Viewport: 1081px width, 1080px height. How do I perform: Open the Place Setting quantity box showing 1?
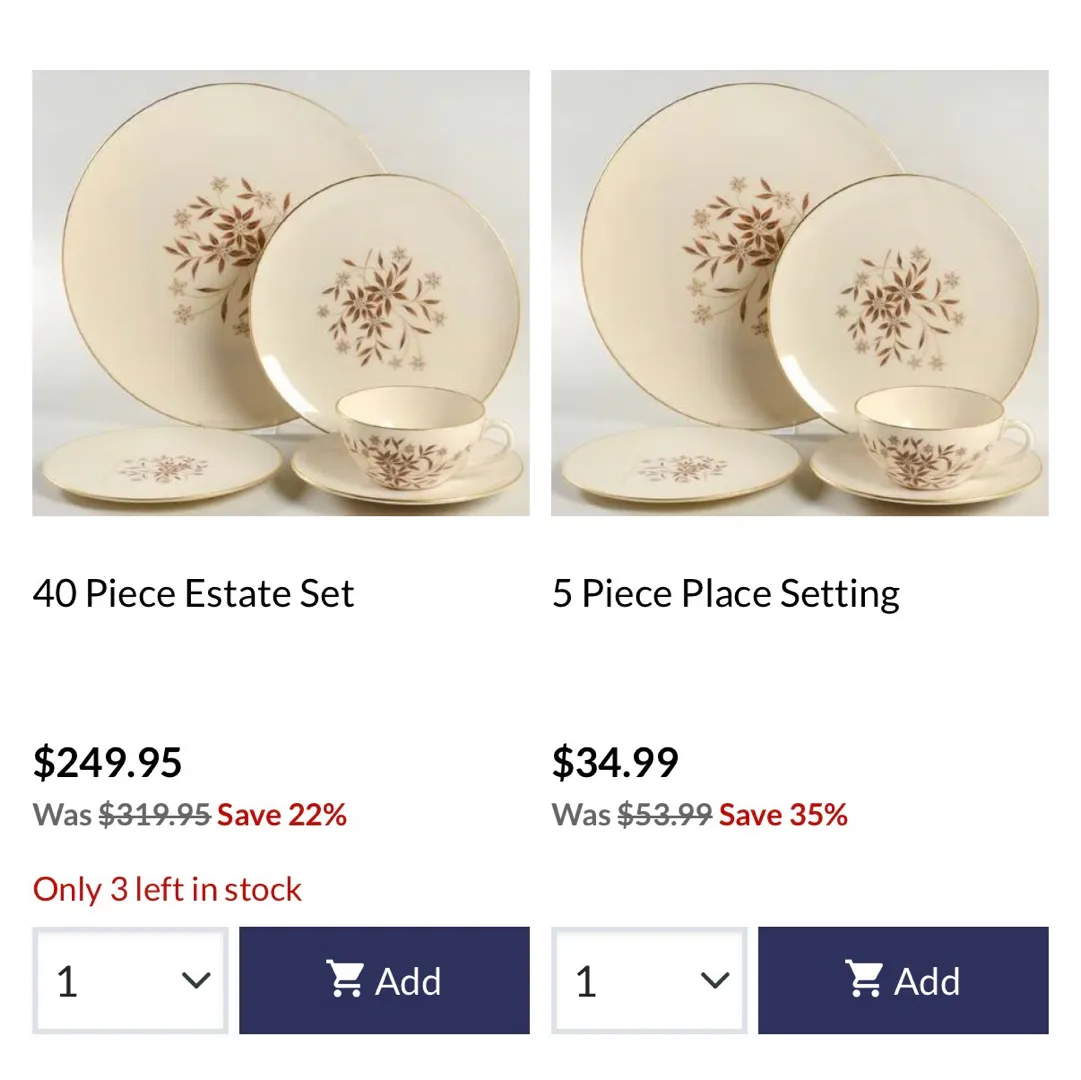pos(630,981)
